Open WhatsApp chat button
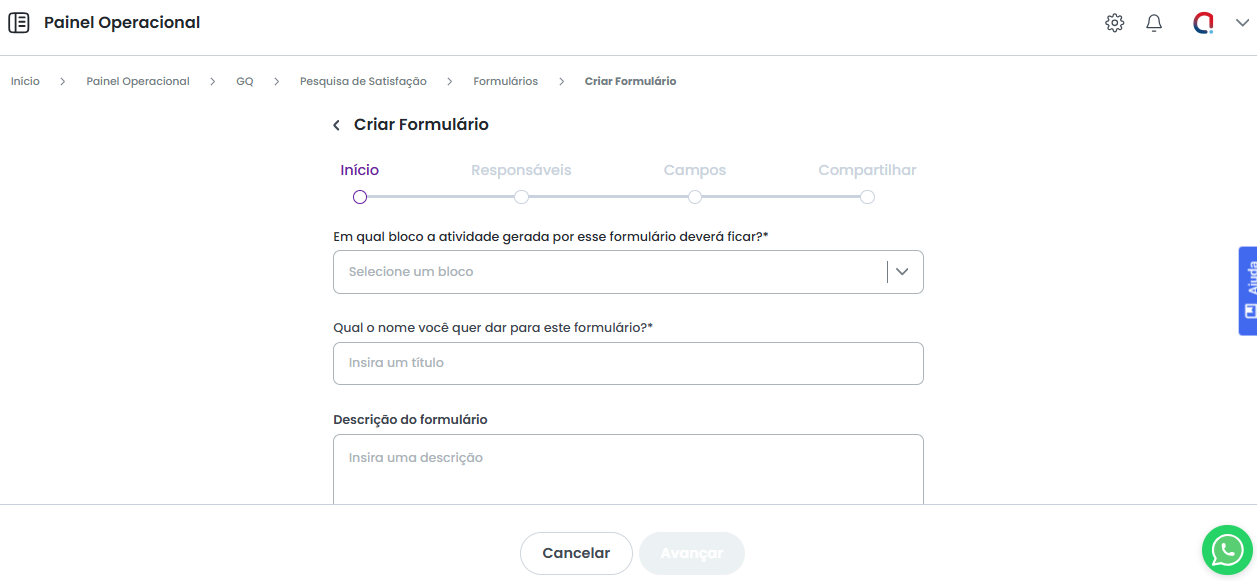1257x581 pixels. point(1227,550)
